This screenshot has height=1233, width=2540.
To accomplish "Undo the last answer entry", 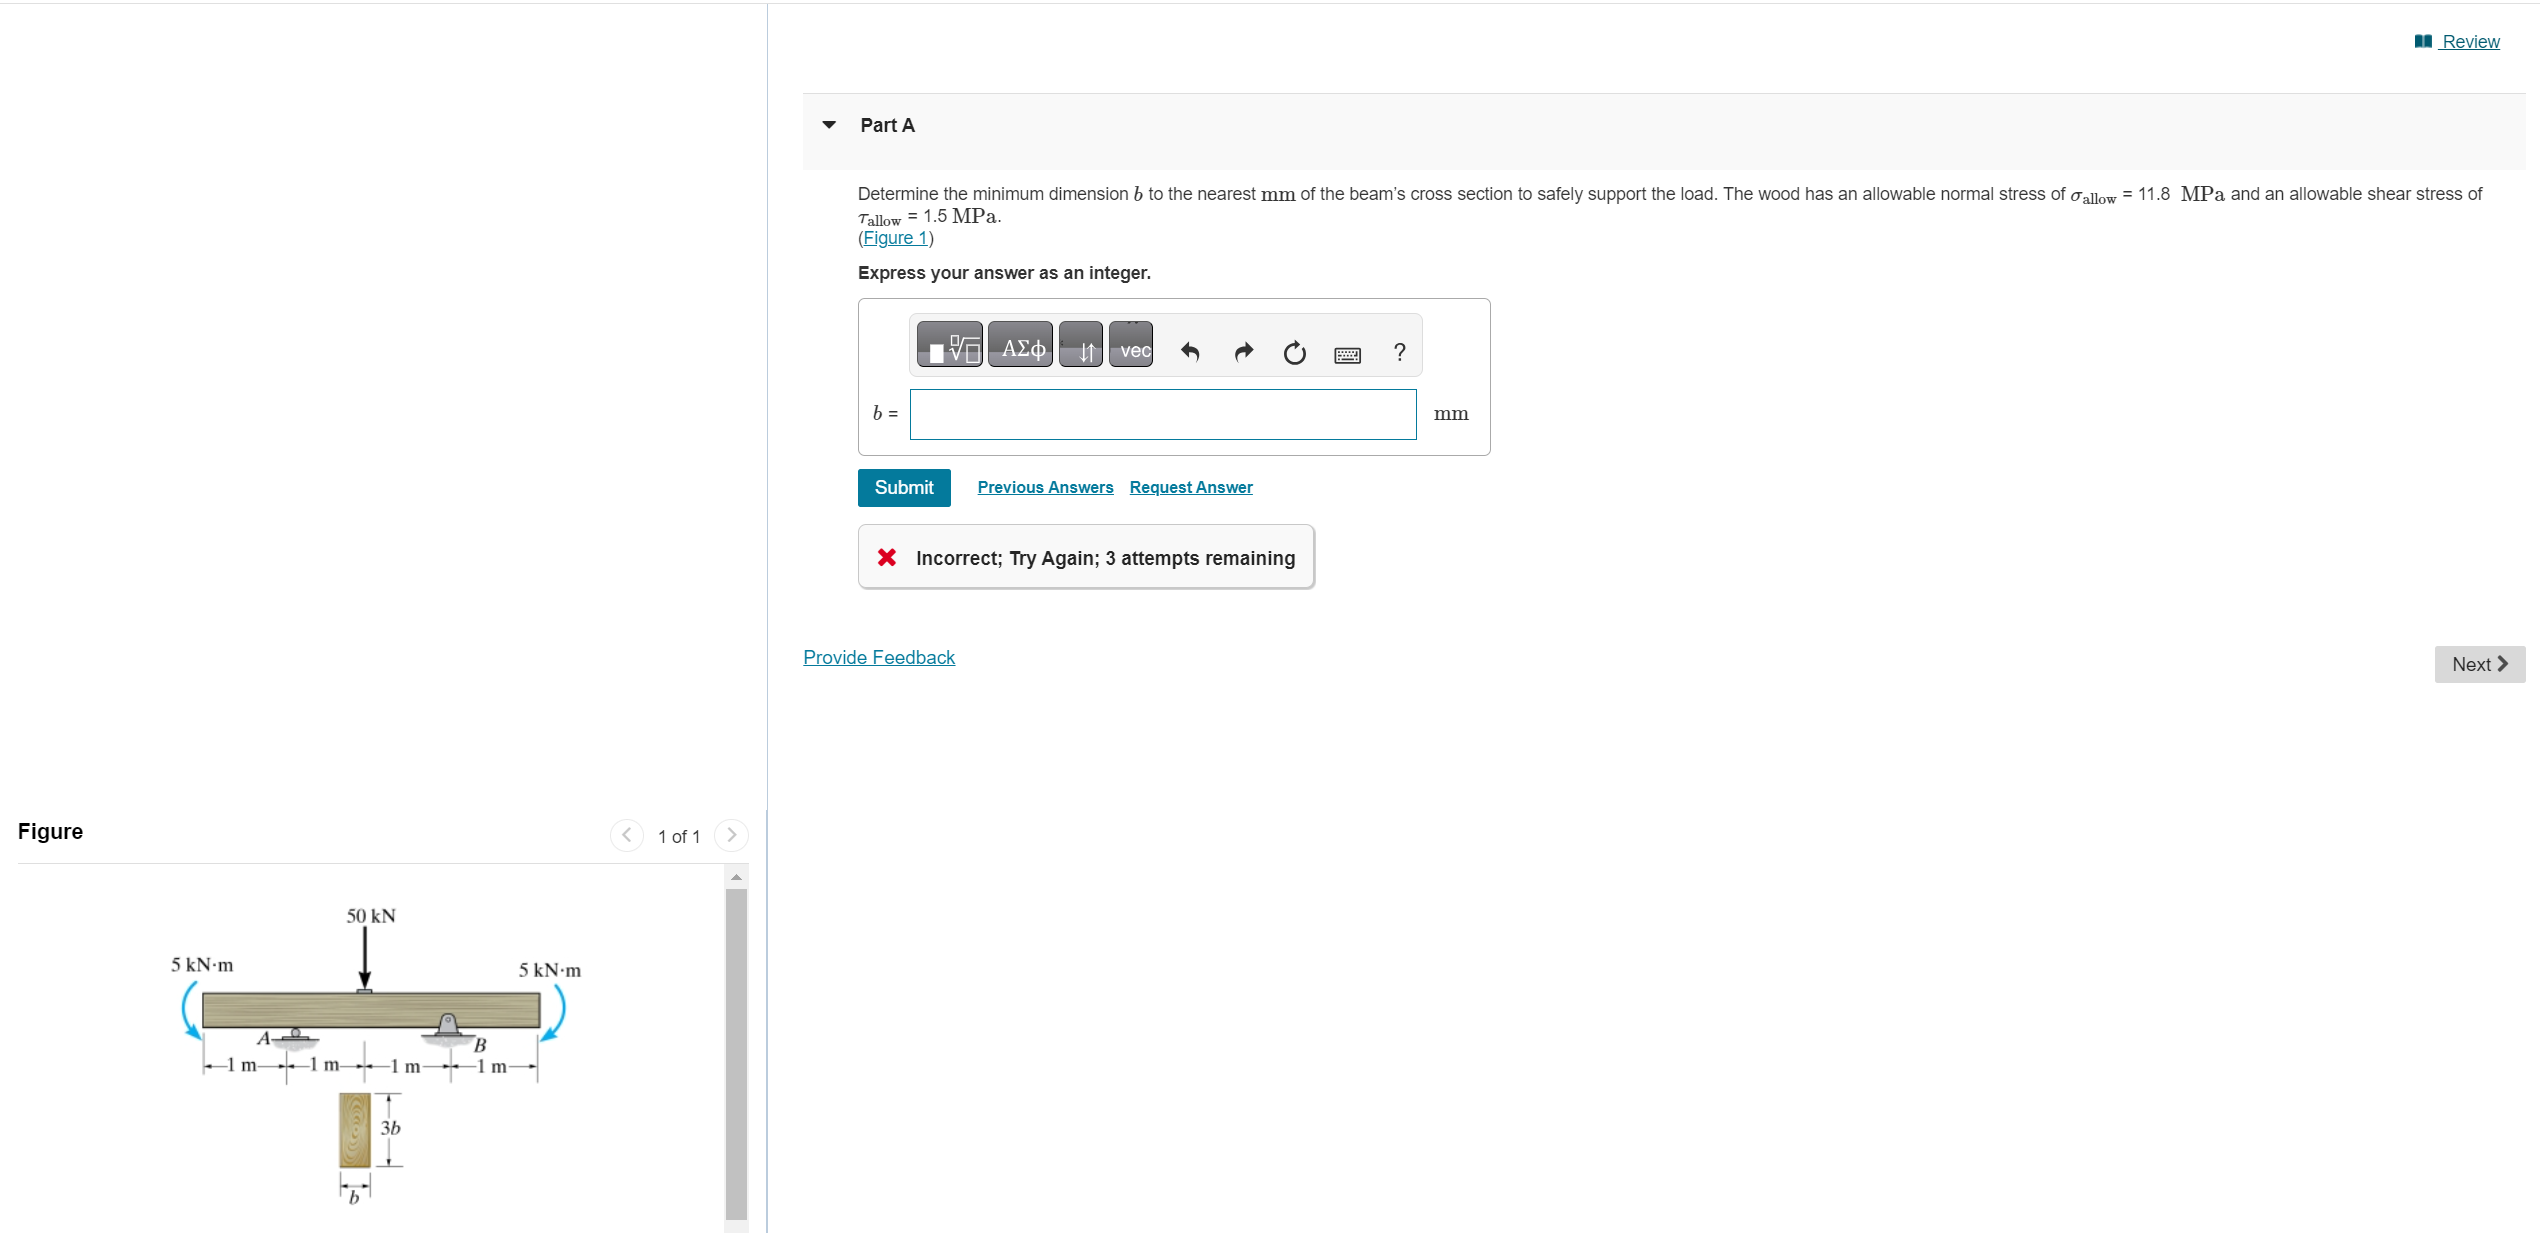I will (1189, 352).
